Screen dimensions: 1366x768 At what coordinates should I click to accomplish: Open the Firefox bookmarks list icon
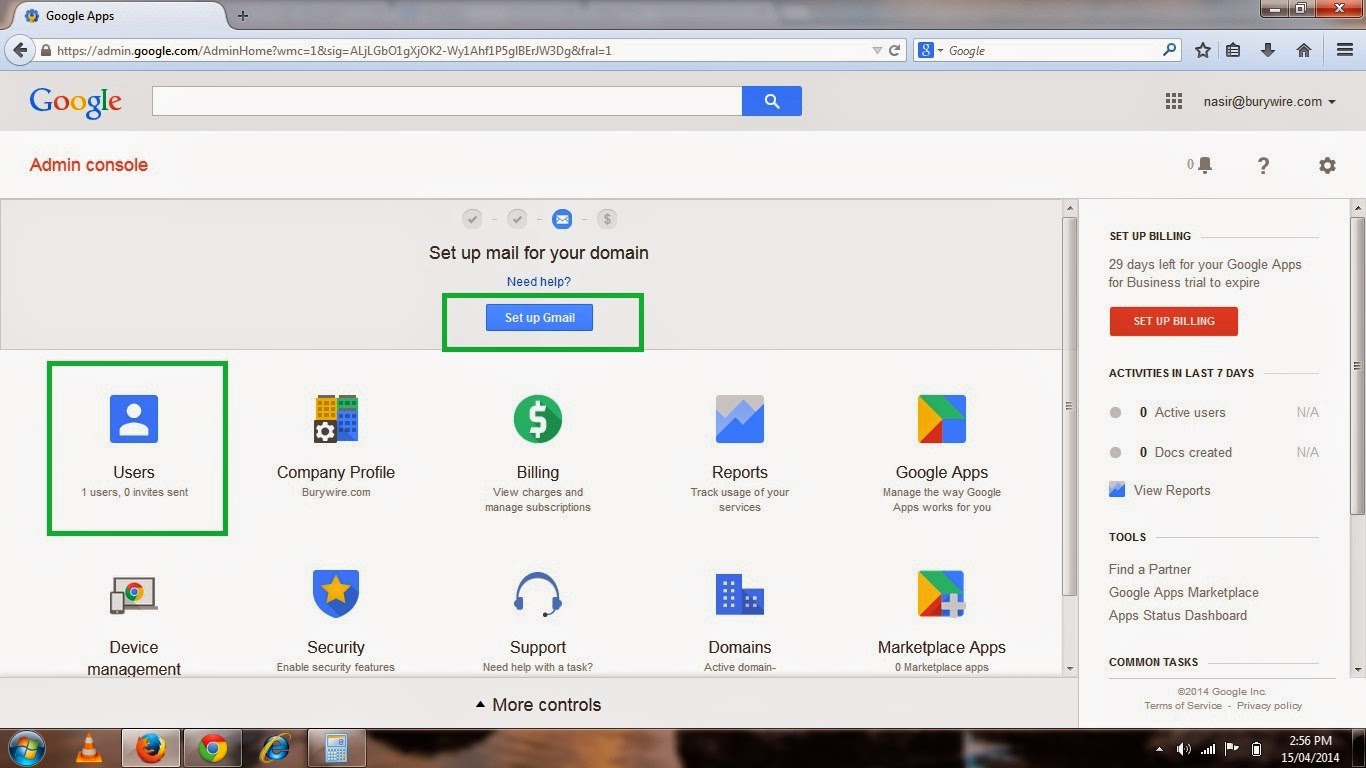click(1233, 50)
